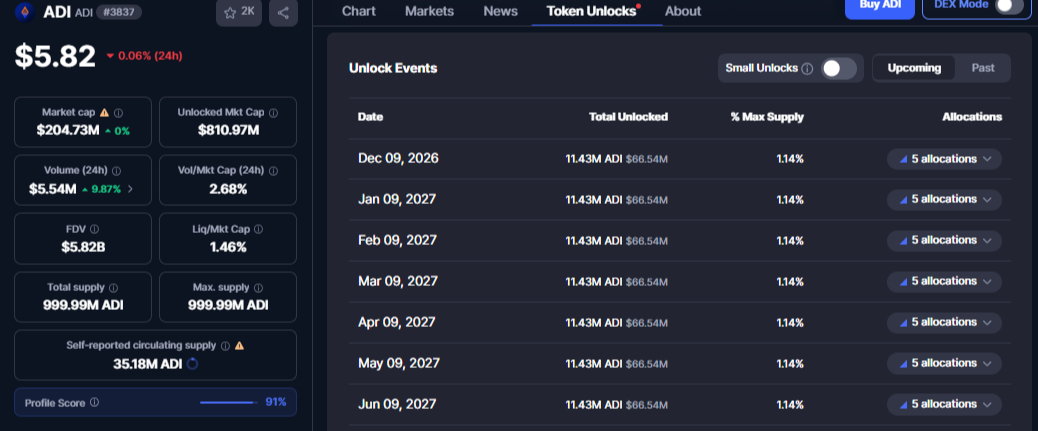Click the $204.73M market cap value
The width and height of the screenshot is (1038, 431).
click(x=68, y=130)
